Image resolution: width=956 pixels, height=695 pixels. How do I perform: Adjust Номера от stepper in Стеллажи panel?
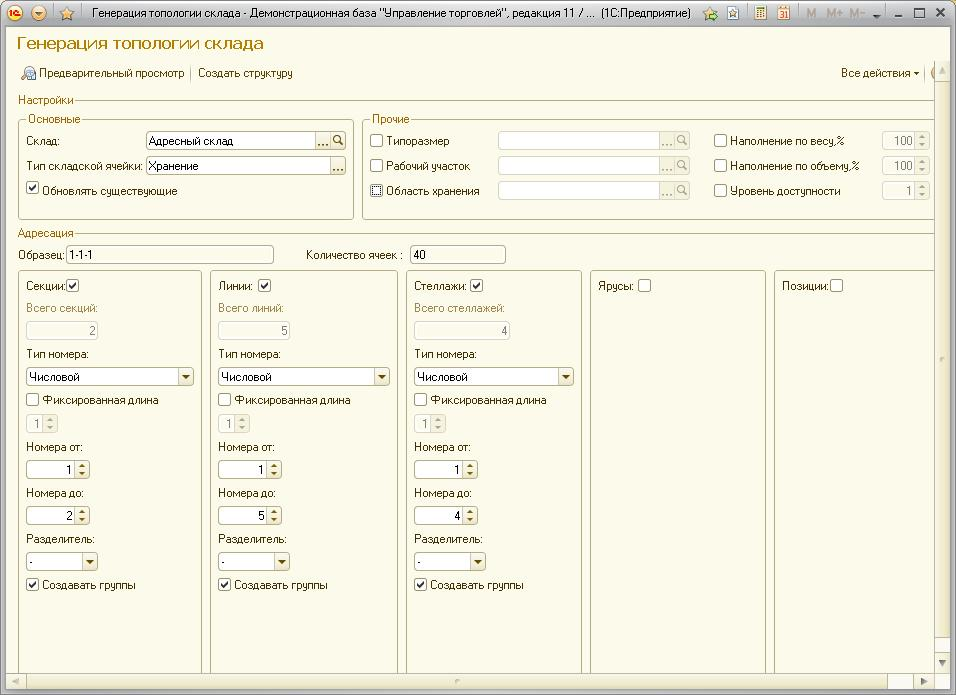pyautogui.click(x=469, y=469)
